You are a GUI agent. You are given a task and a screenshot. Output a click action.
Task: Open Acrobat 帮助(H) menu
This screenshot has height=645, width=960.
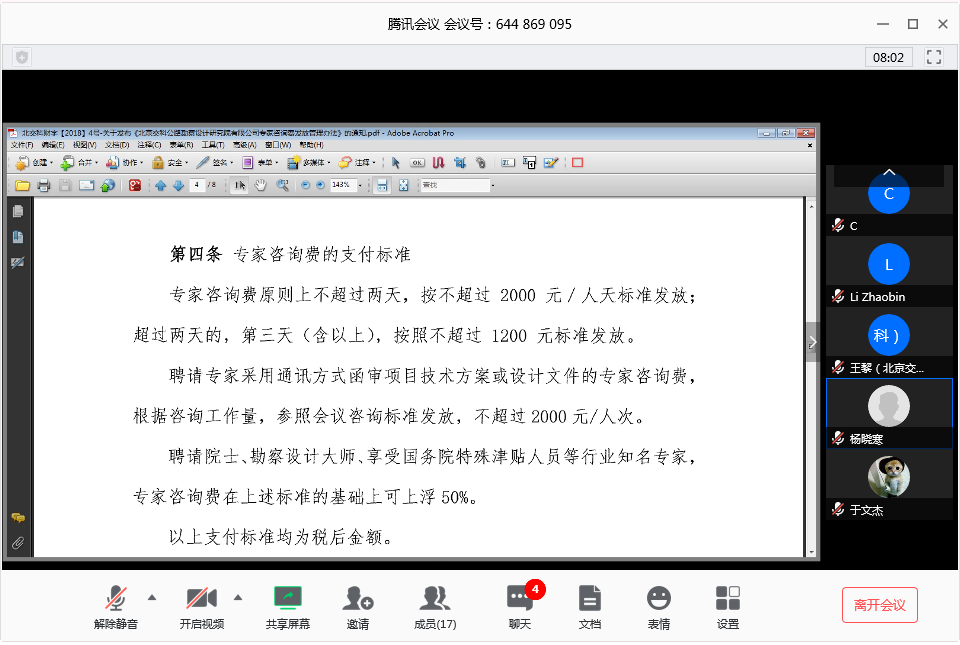pos(312,145)
